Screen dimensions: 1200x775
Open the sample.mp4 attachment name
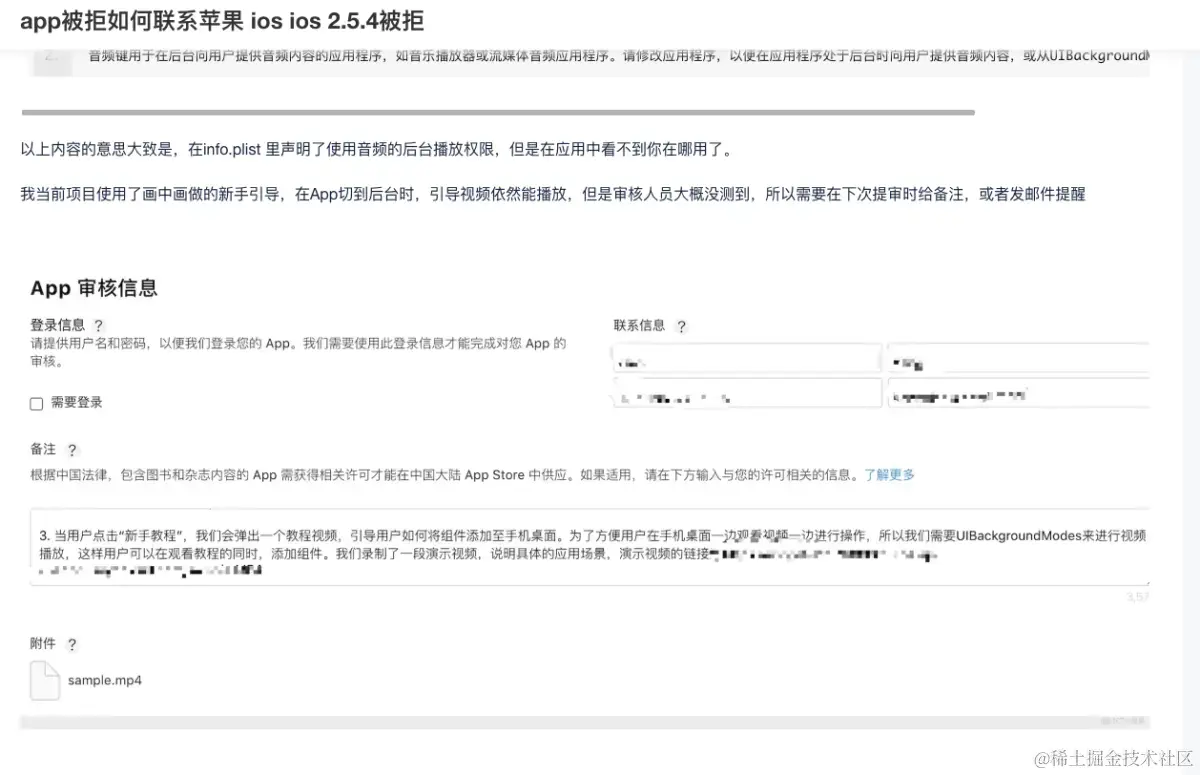click(x=105, y=681)
